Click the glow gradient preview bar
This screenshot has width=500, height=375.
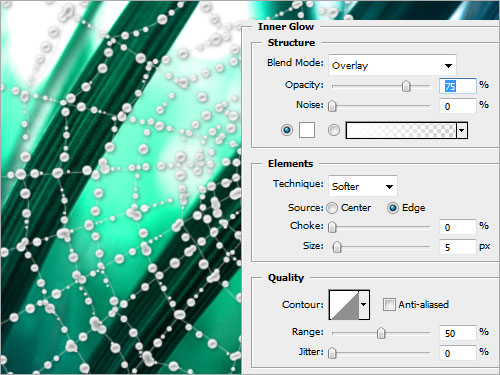401,130
